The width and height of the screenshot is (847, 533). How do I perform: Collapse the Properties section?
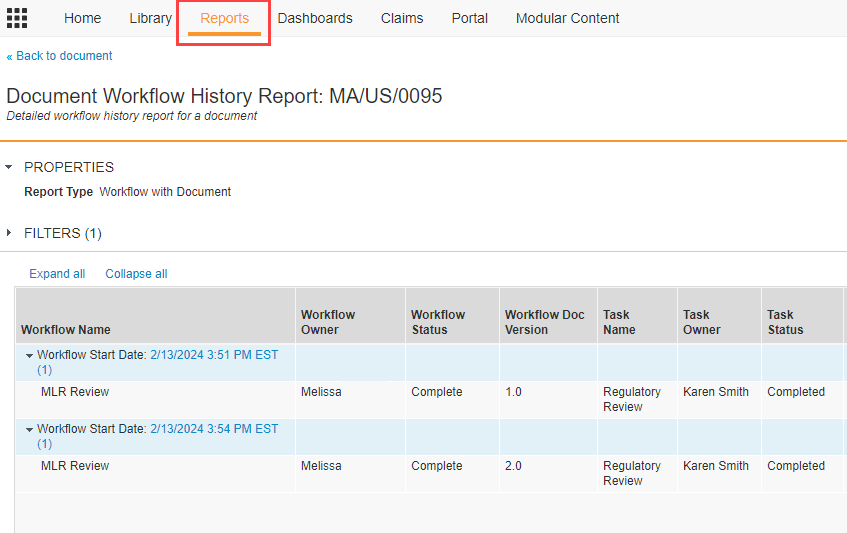pos(9,167)
